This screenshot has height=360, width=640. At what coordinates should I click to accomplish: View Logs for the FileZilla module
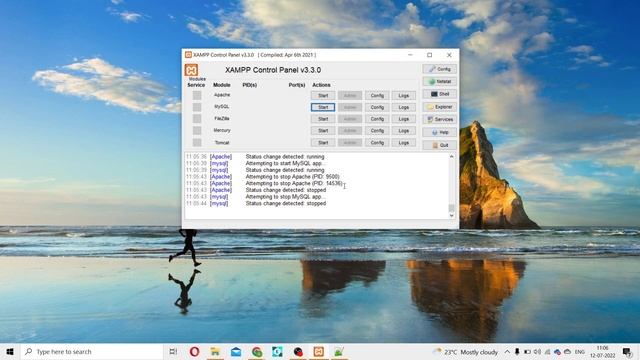[404, 119]
